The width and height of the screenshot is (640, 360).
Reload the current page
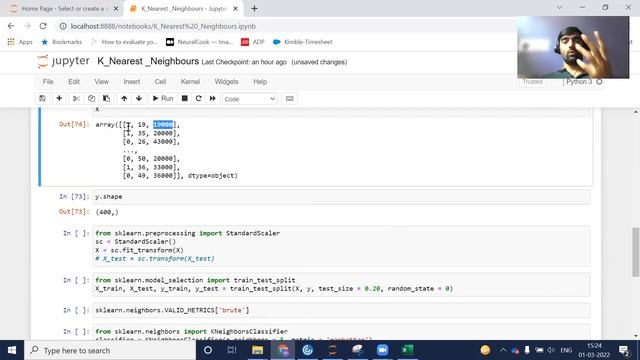(43, 26)
